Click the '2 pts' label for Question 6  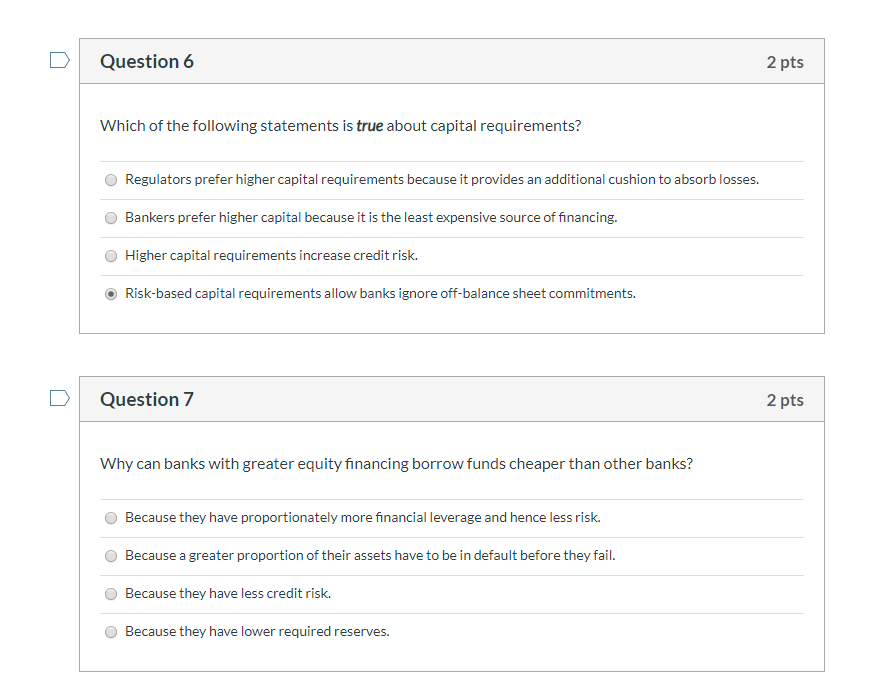785,61
